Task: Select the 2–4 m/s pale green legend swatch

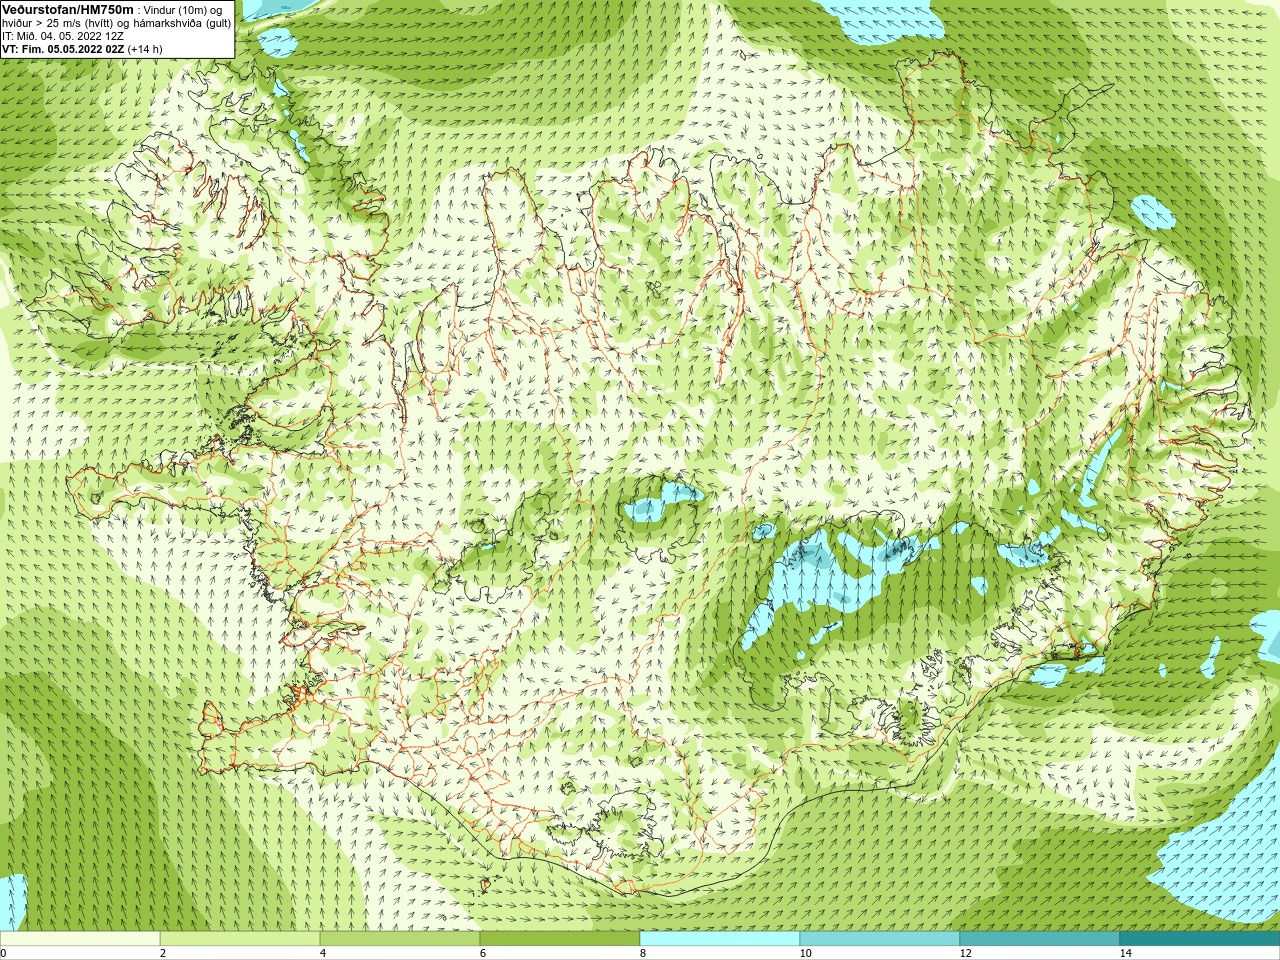Action: [x=240, y=939]
